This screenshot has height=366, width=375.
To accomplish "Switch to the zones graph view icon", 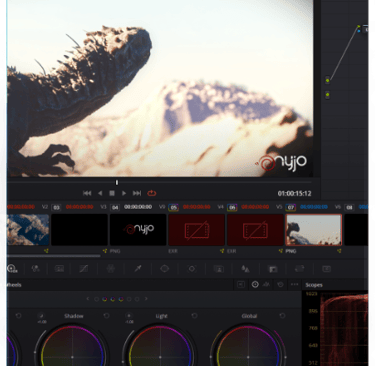I will tap(267, 285).
